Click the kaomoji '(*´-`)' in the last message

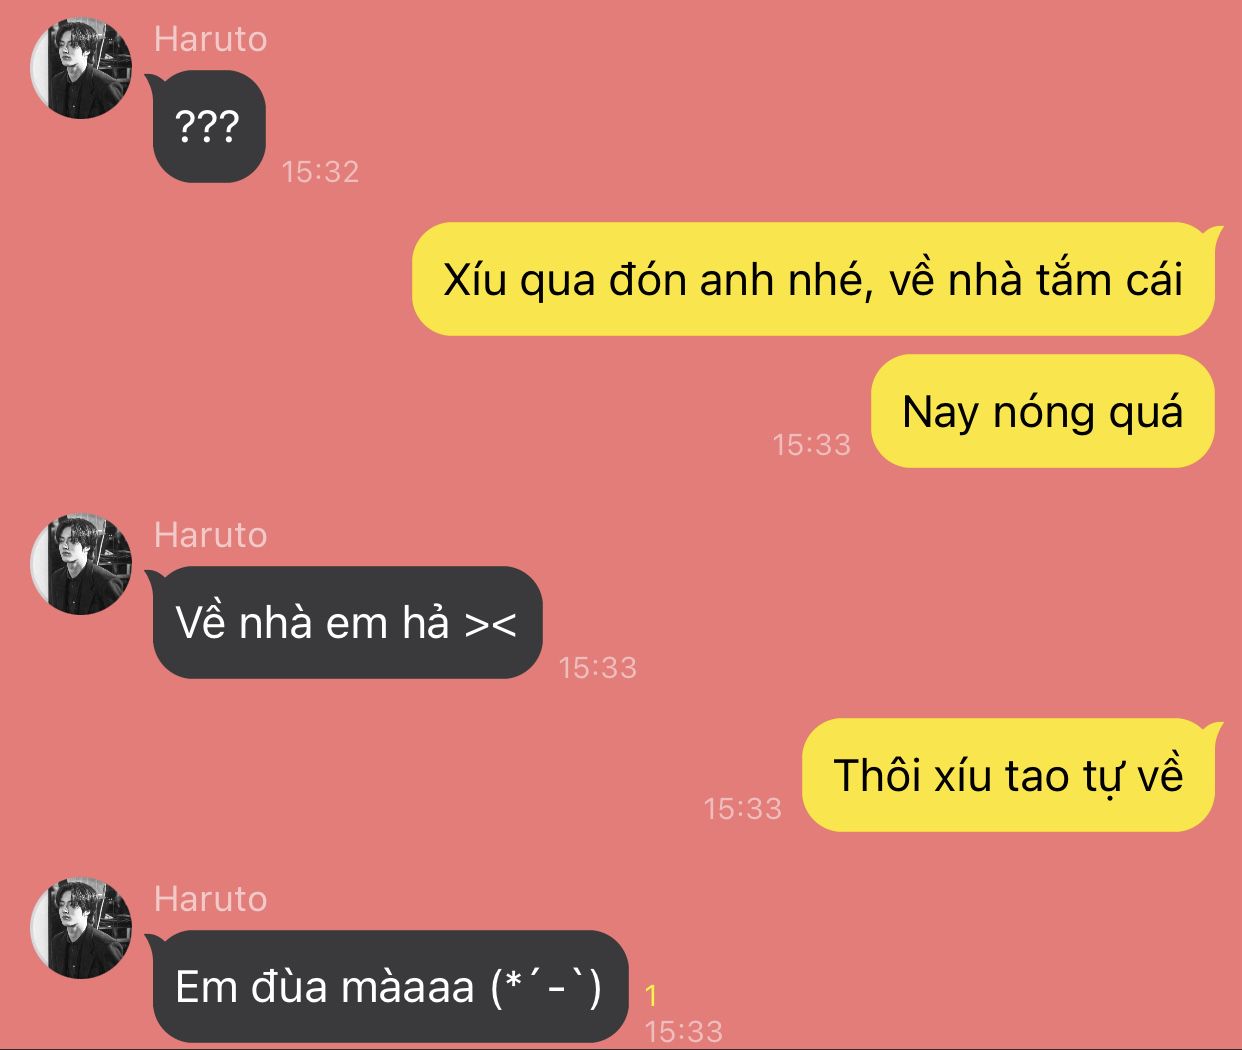pos(548,987)
